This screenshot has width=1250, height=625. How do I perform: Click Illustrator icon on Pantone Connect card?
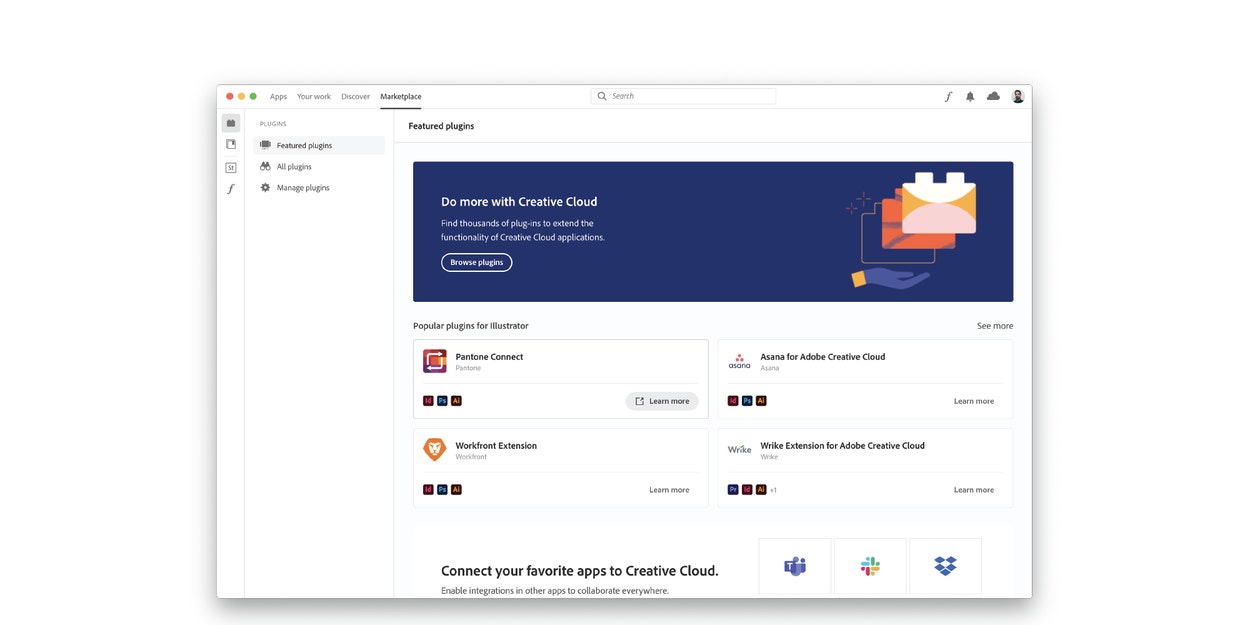point(456,401)
